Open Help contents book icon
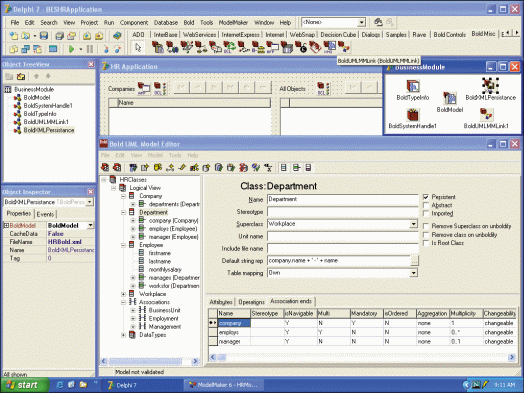Image resolution: width=524 pixels, height=393 pixels. click(117, 35)
